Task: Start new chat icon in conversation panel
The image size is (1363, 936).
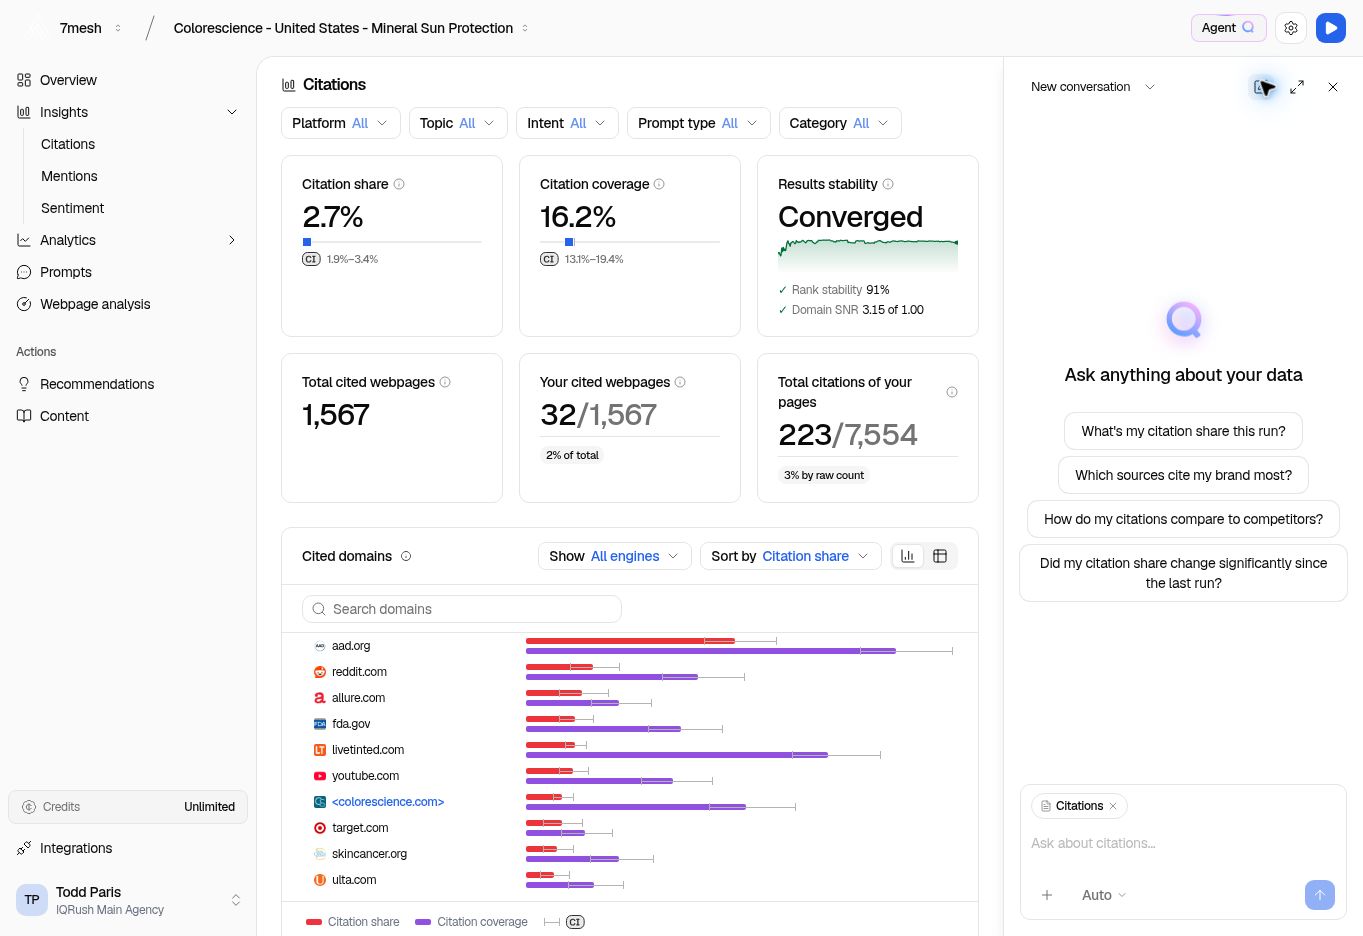Action: [x=1263, y=87]
